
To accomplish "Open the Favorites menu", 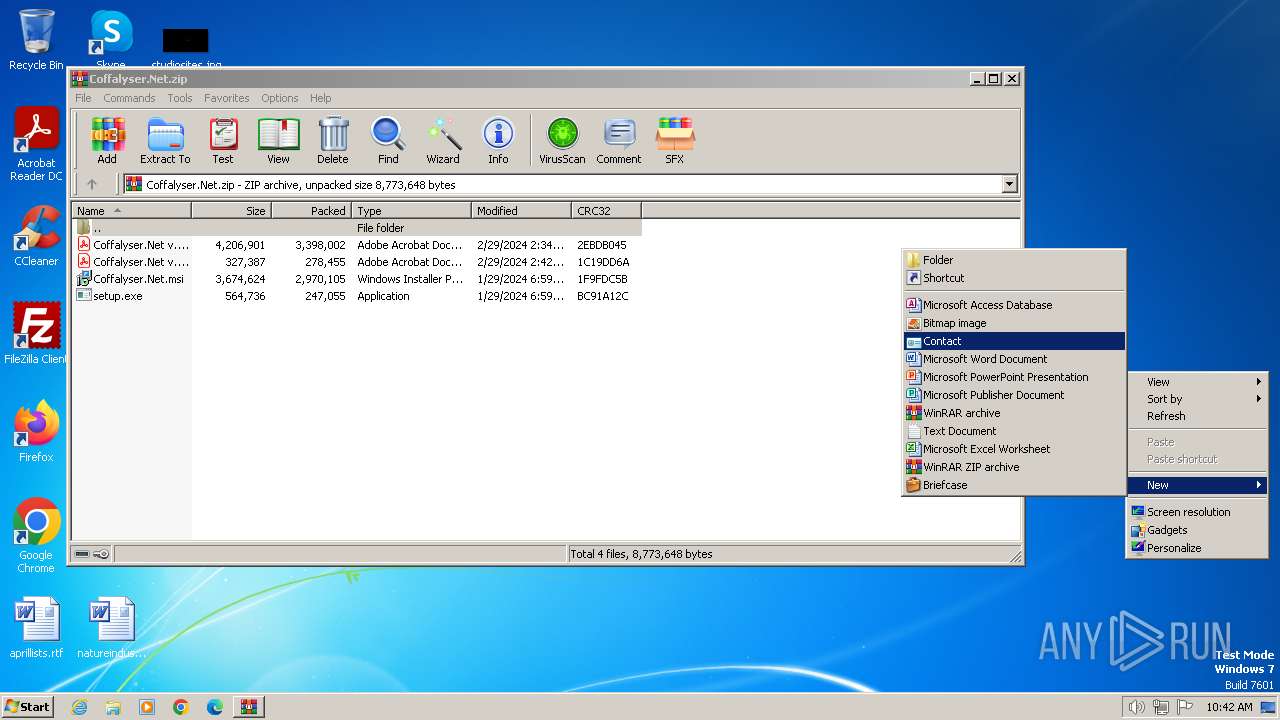I will (227, 98).
